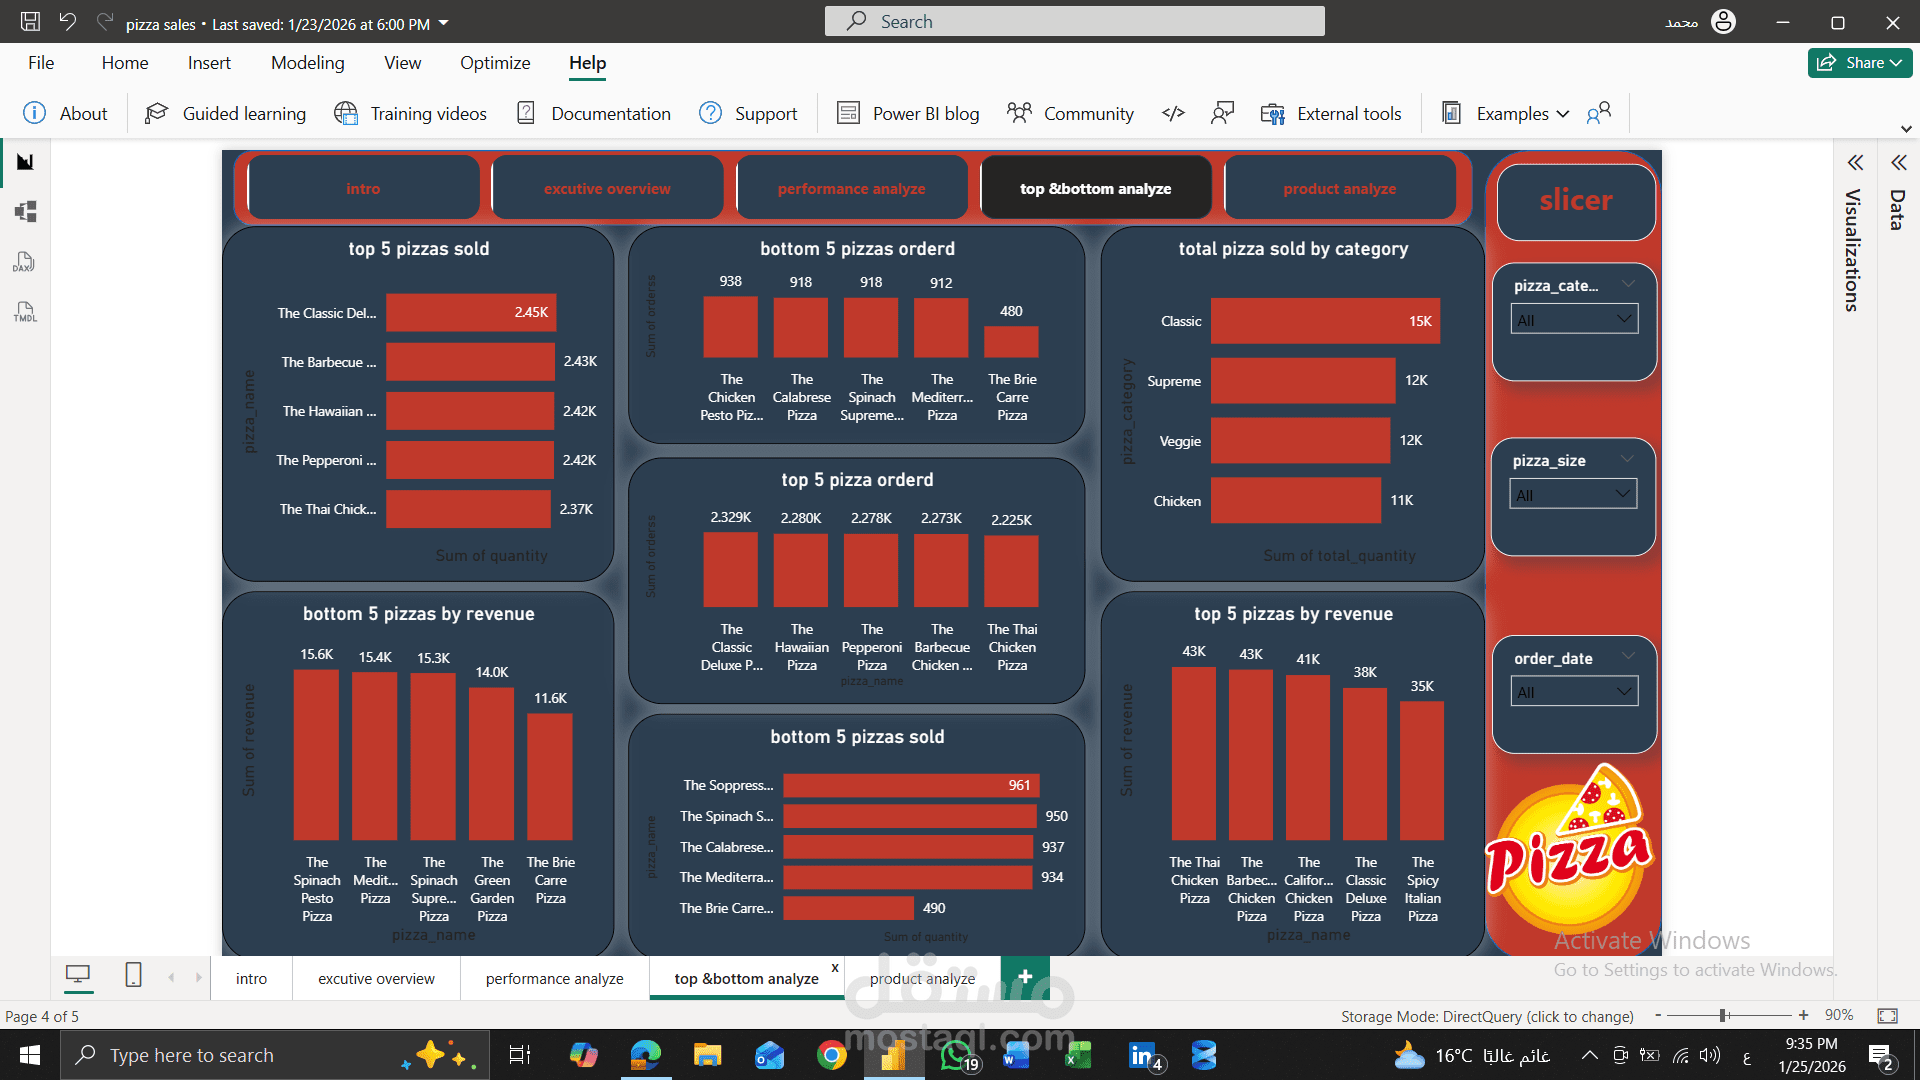The width and height of the screenshot is (1920, 1080).
Task: Expand the Data pane
Action: tap(1898, 163)
